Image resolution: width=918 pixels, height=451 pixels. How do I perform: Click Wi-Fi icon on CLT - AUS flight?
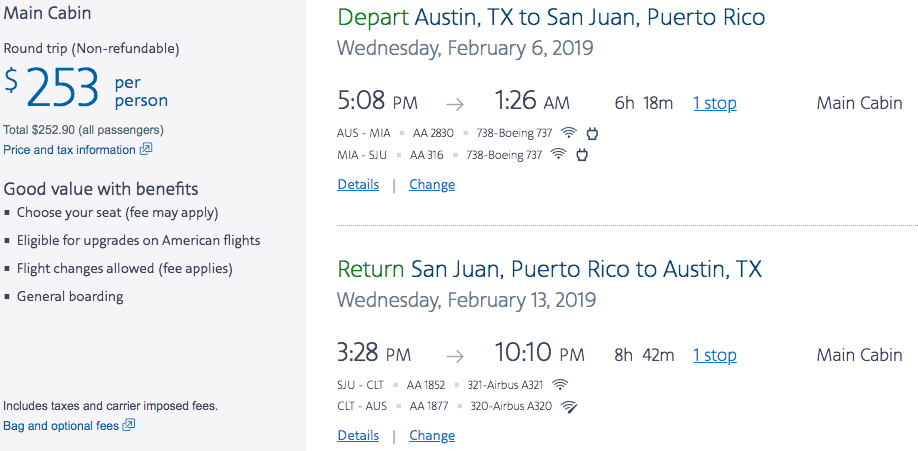(x=569, y=406)
